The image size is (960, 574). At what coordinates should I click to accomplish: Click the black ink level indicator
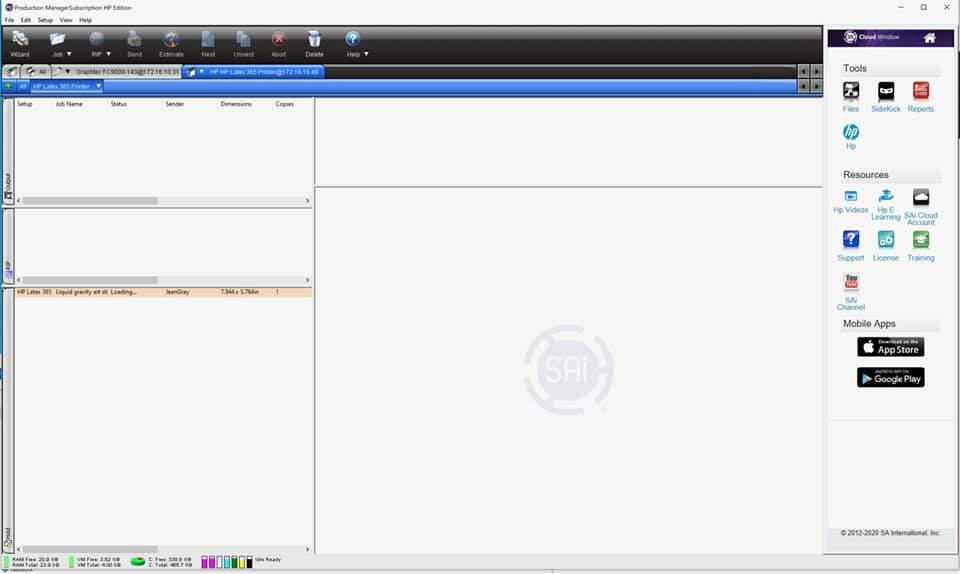[x=249, y=562]
